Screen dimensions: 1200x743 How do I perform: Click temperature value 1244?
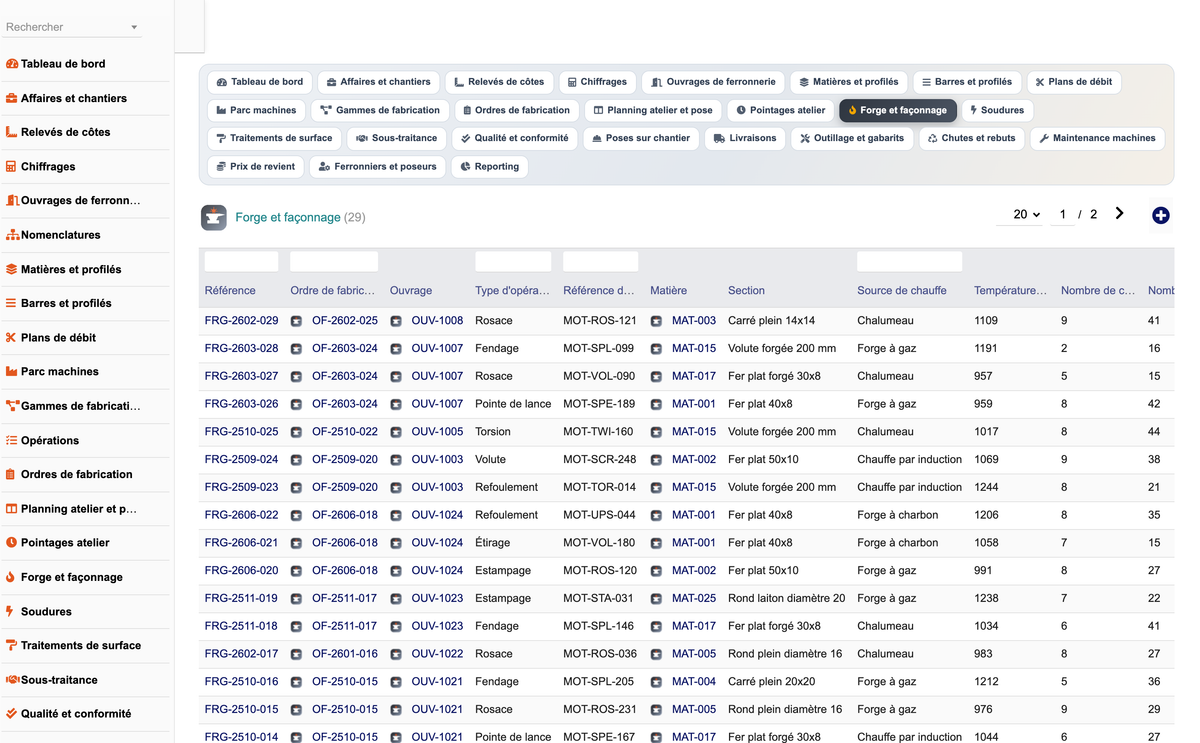pyautogui.click(x=985, y=487)
